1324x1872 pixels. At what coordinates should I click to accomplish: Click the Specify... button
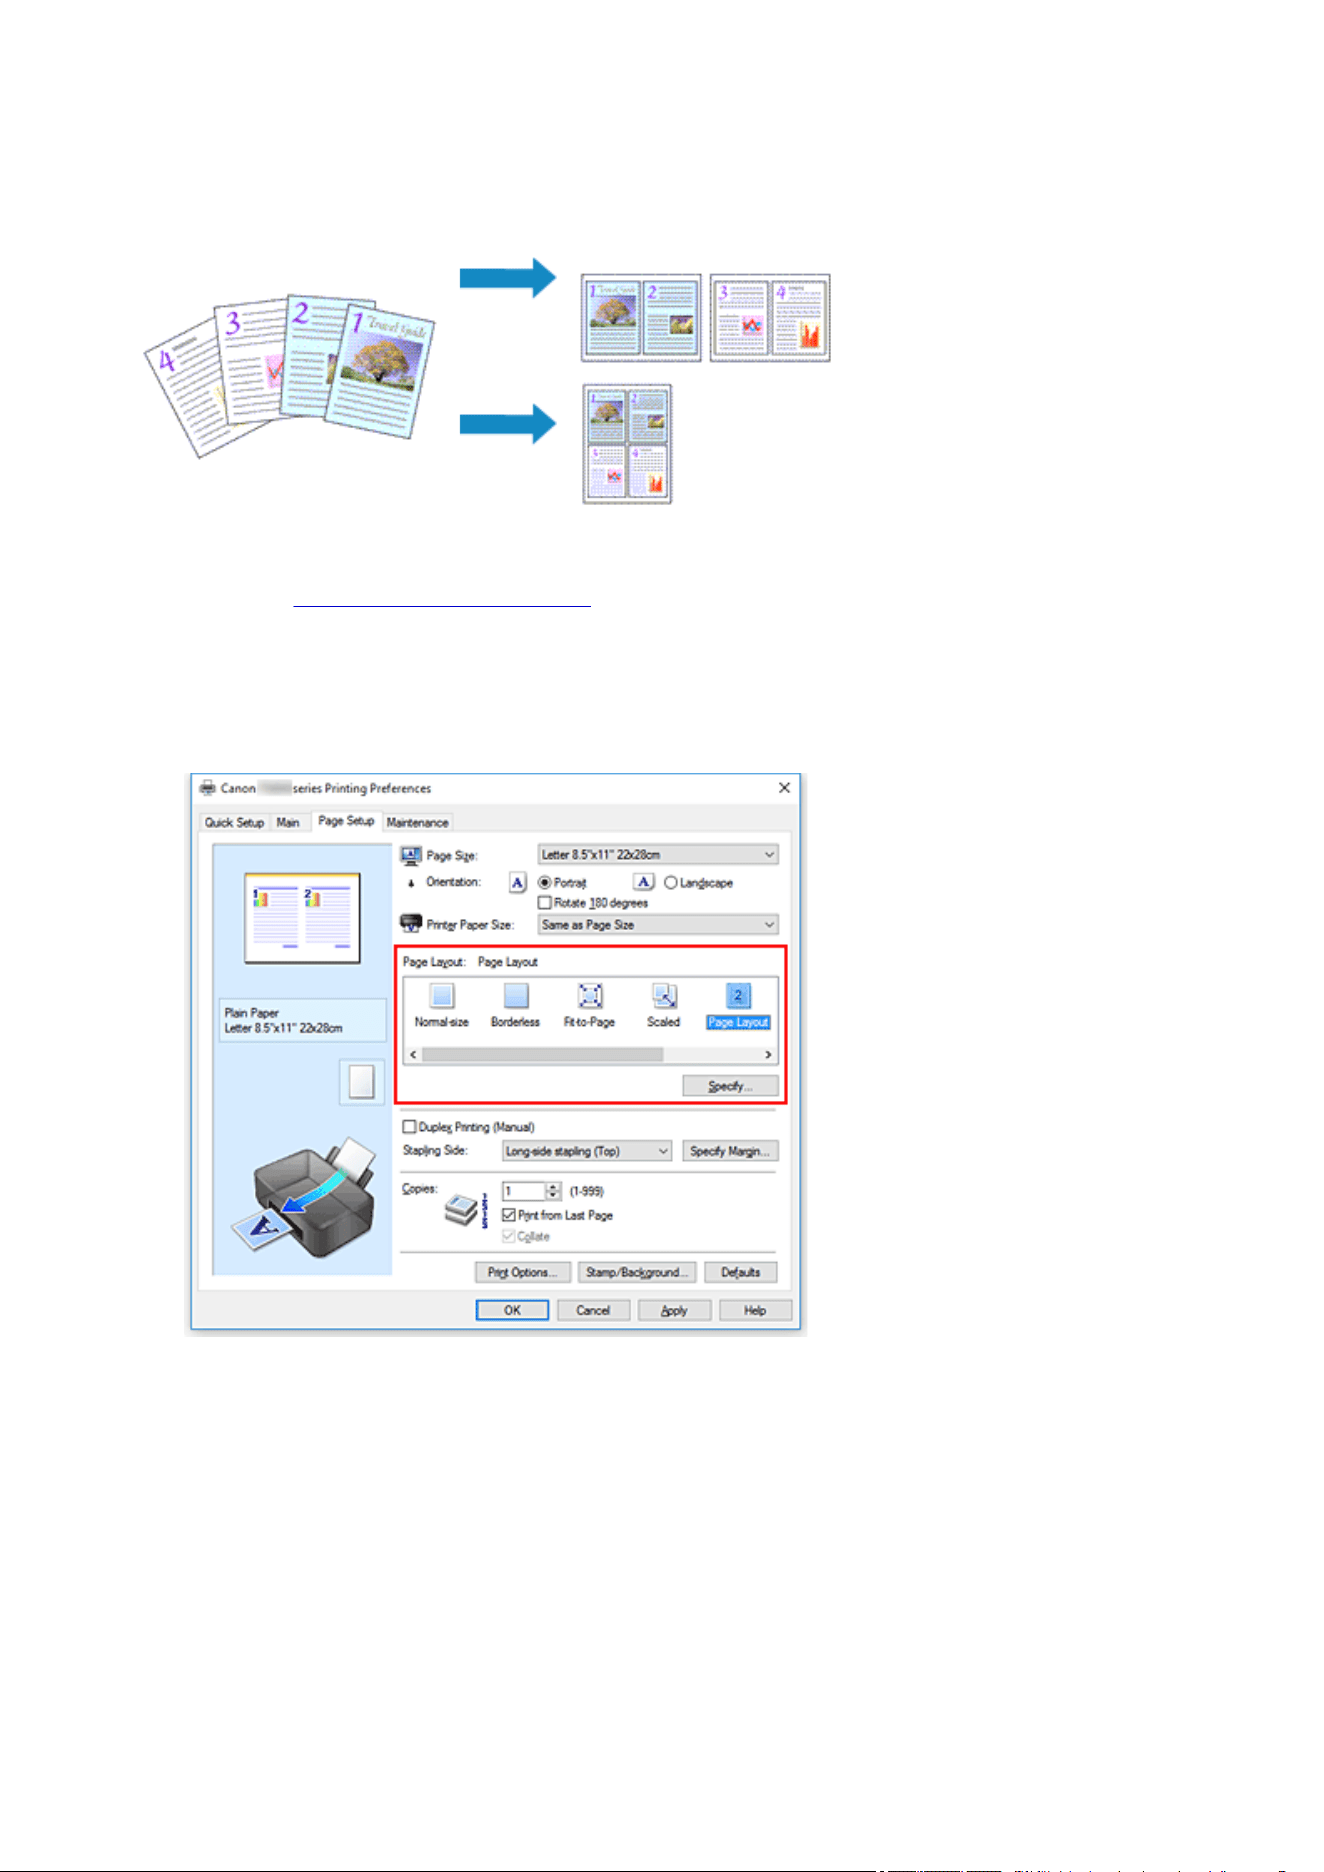tap(730, 1086)
